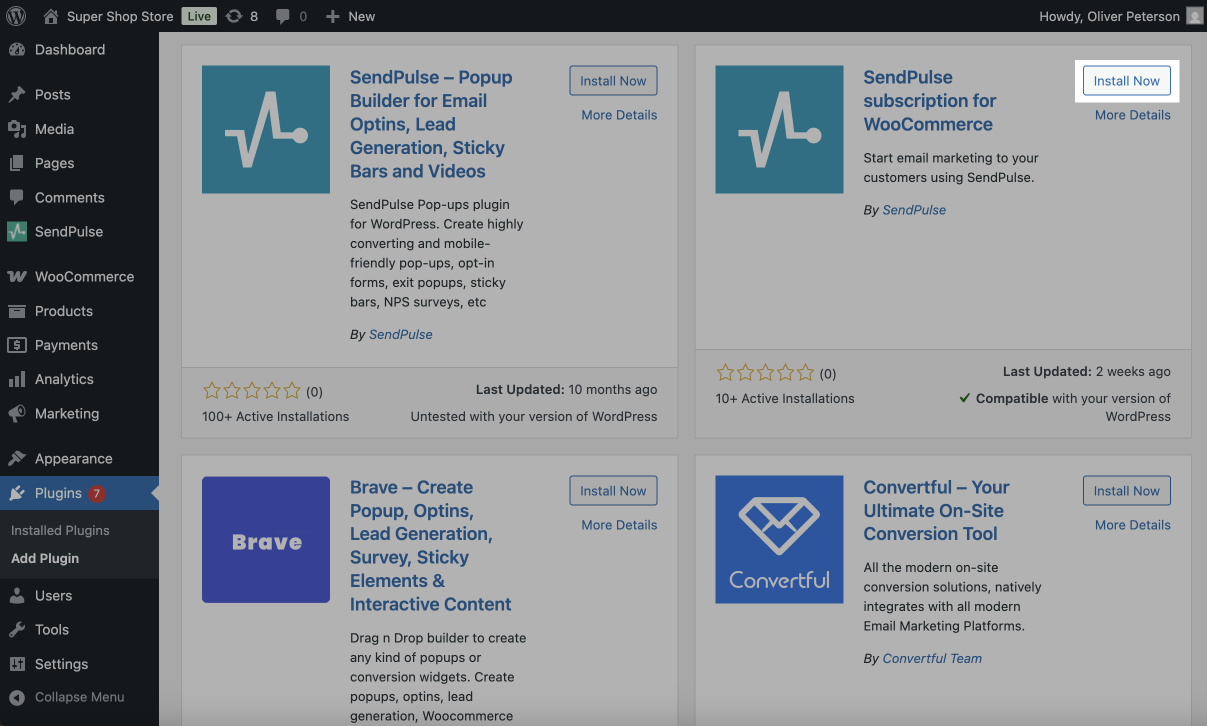This screenshot has height=726, width=1207.
Task: Click the updates circular arrows icon
Action: 234,16
